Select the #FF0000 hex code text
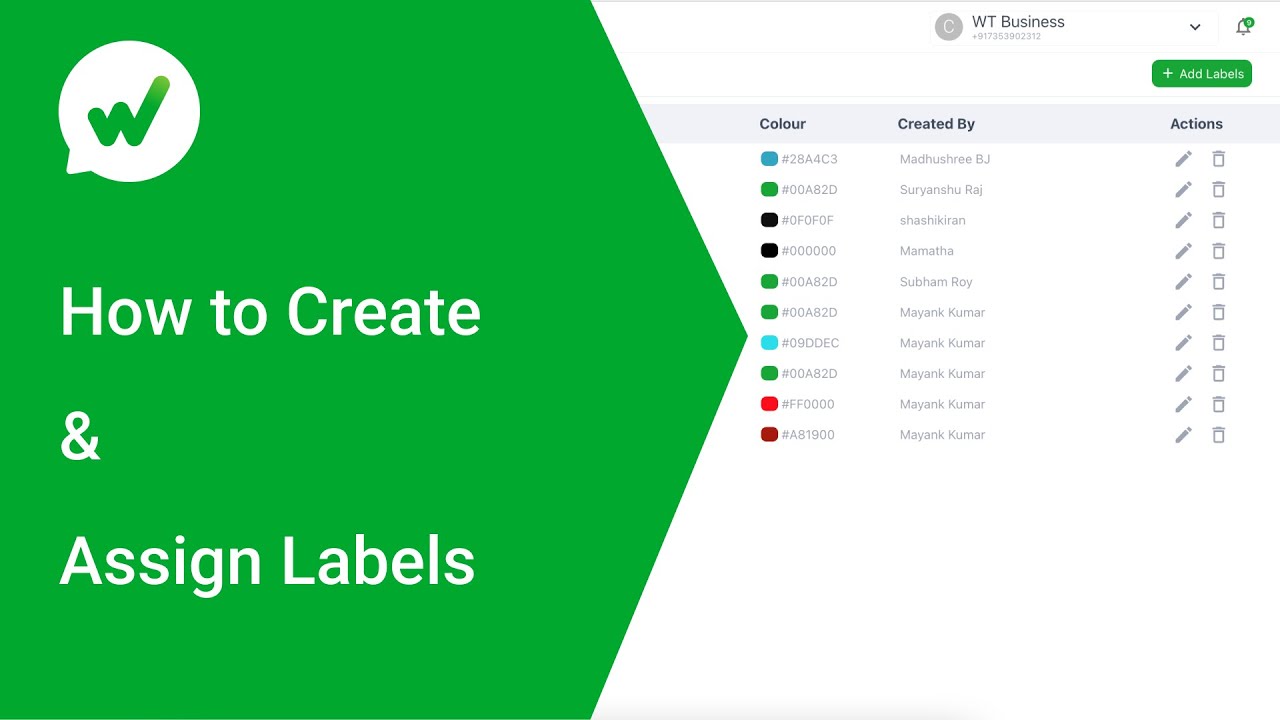 808,404
